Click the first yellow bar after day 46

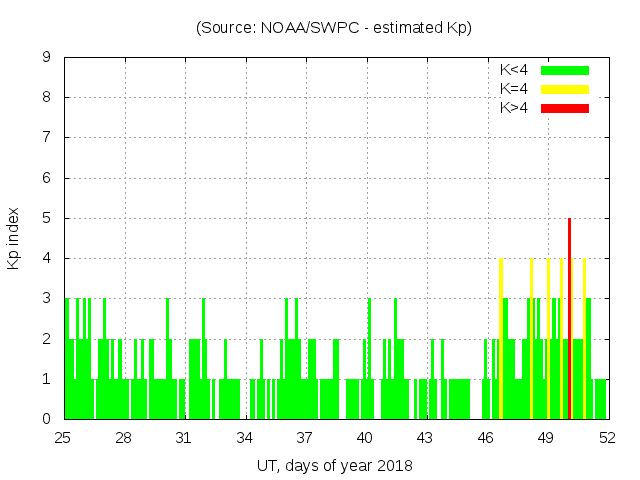(x=500, y=340)
